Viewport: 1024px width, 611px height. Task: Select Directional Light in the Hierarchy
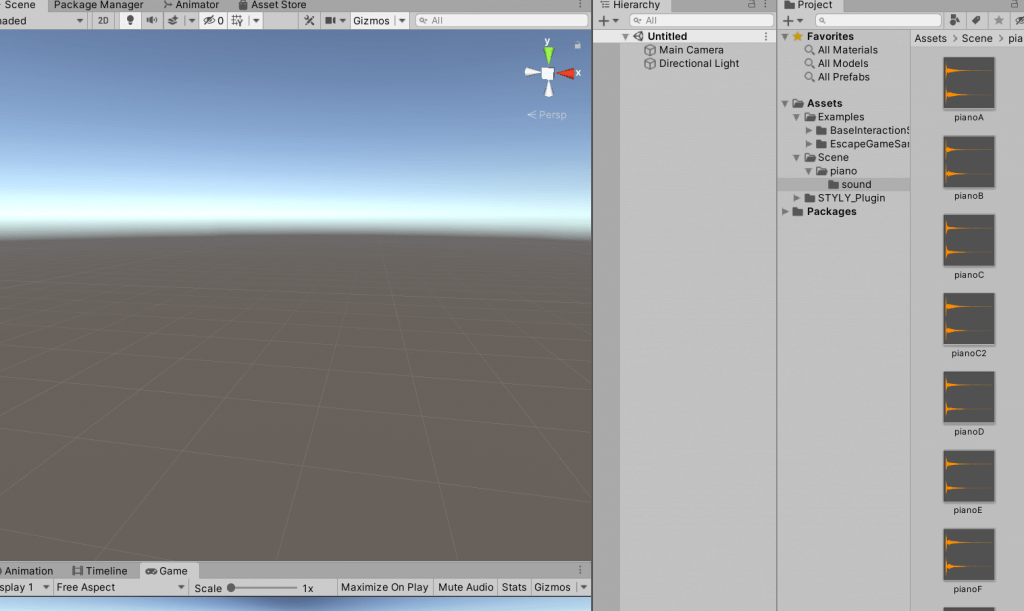point(699,63)
